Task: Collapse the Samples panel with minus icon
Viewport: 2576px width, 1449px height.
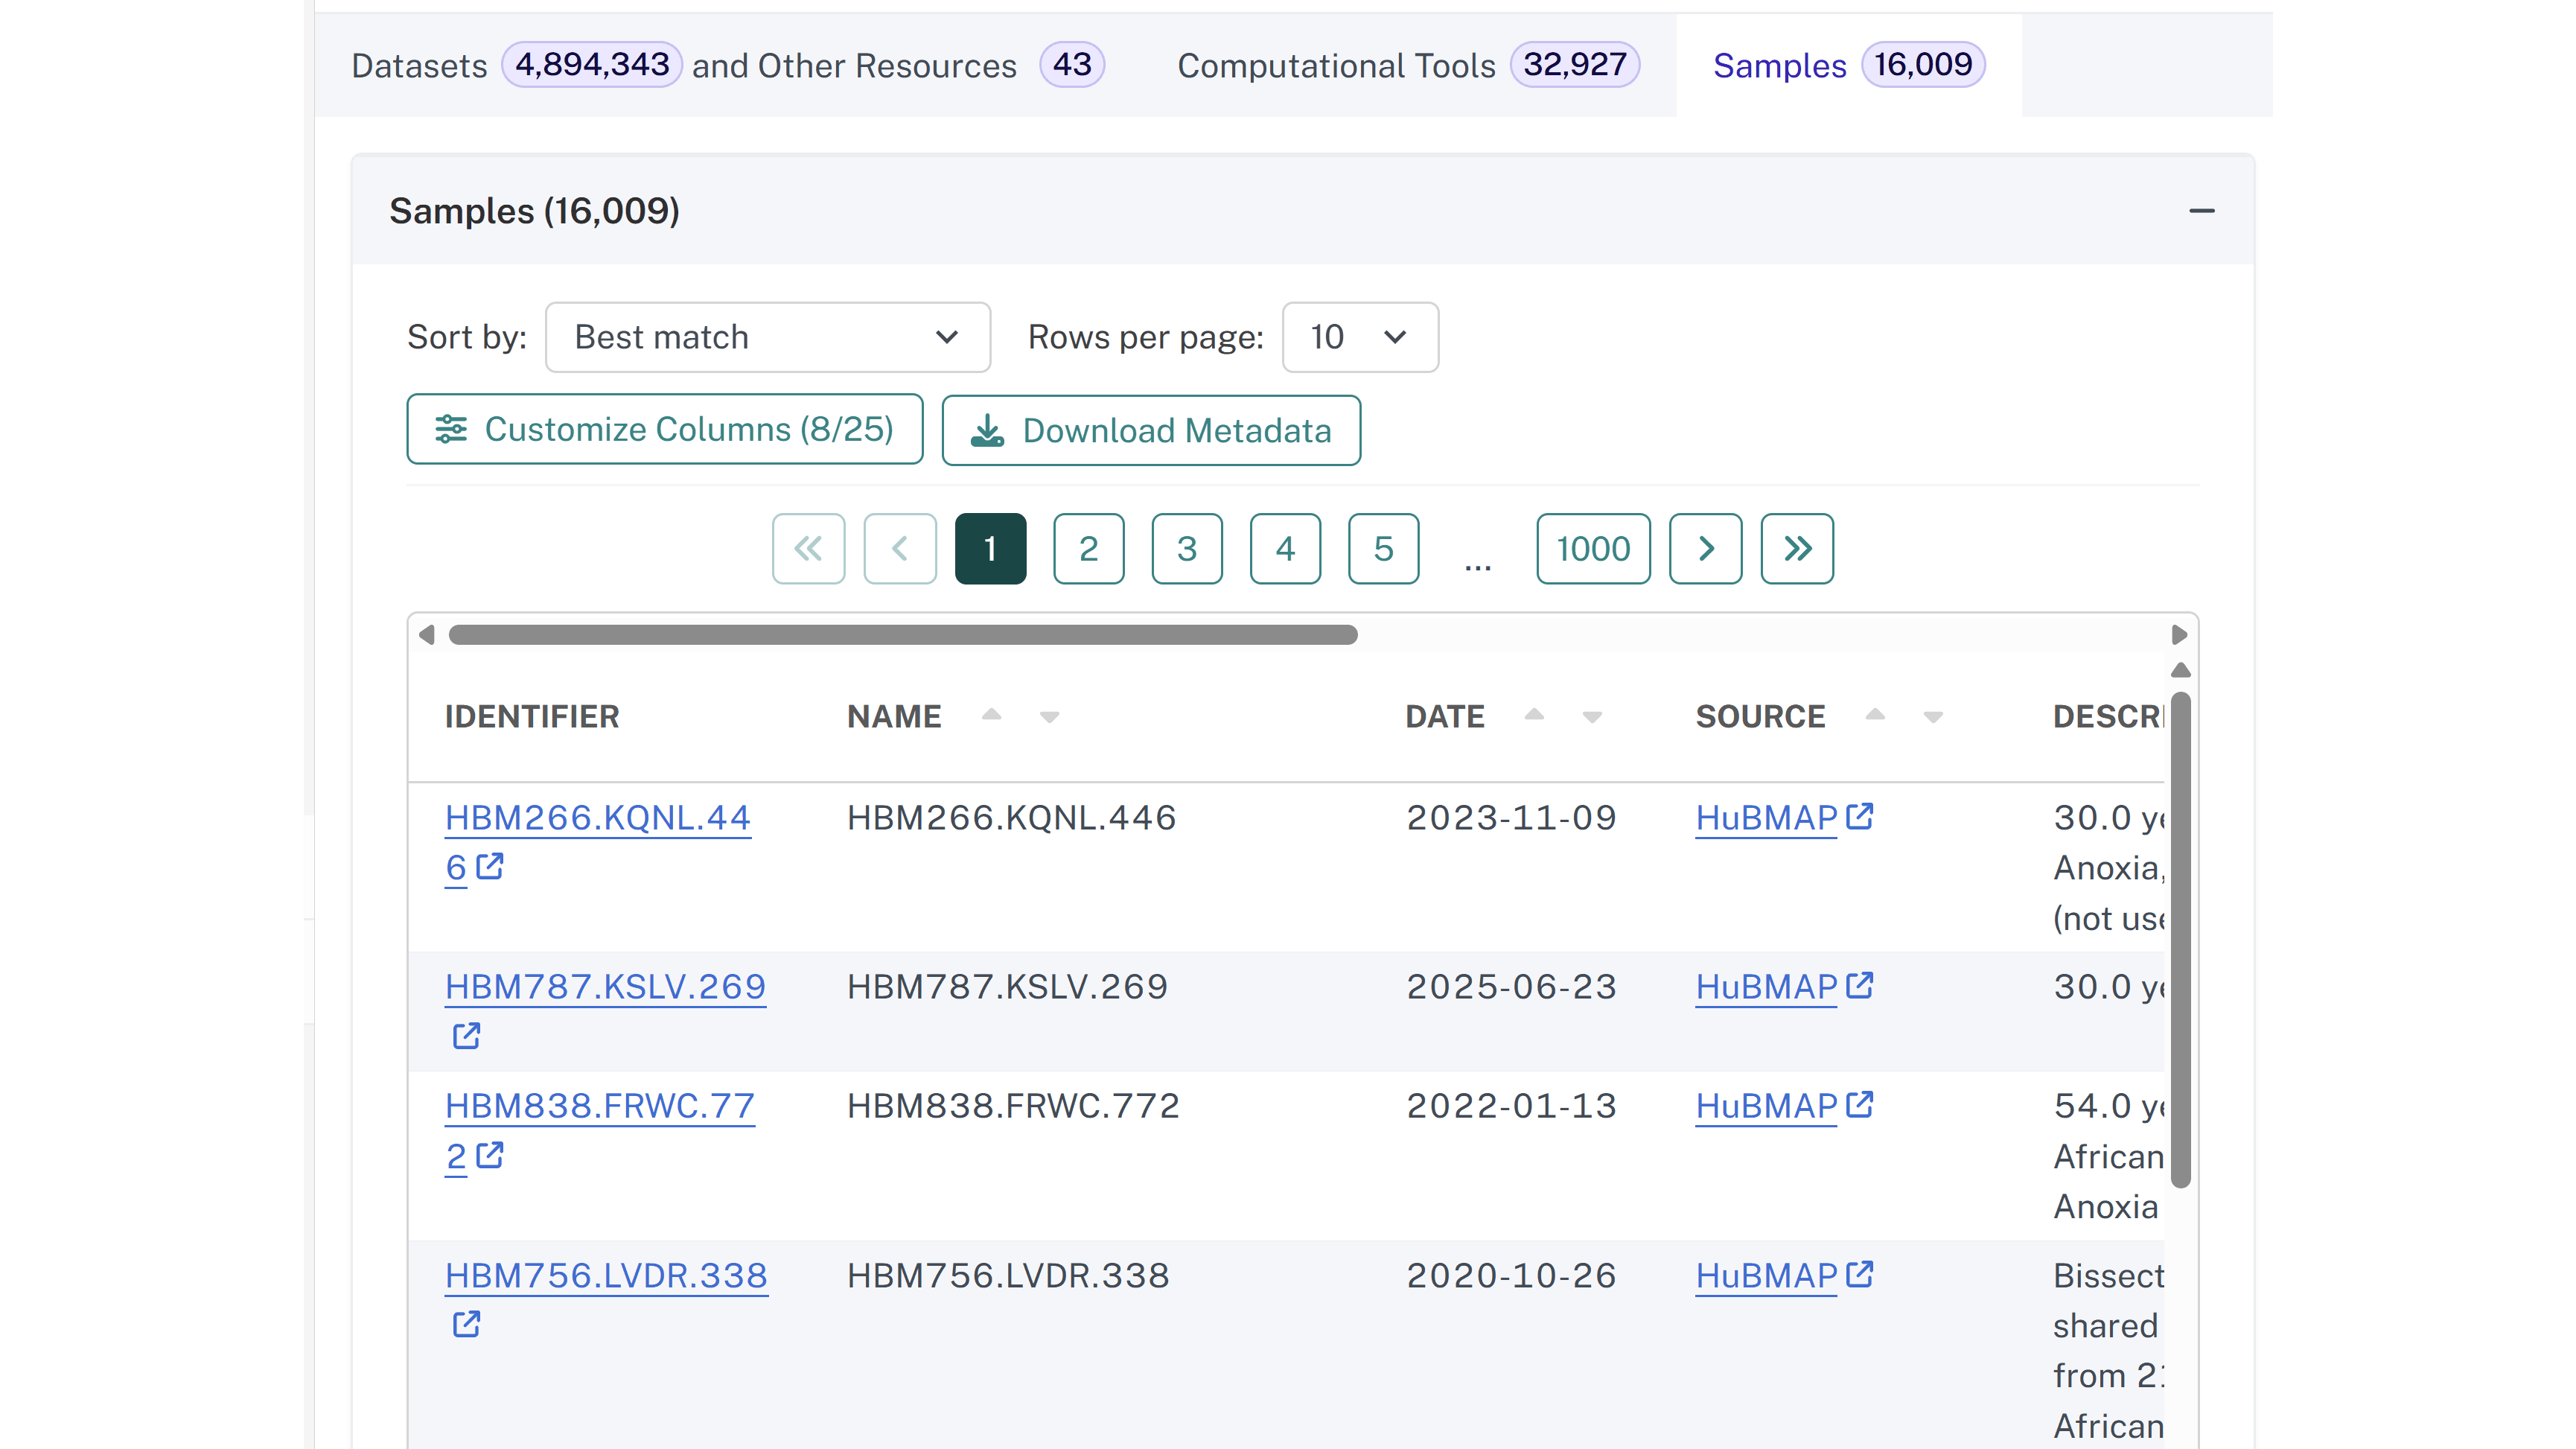Action: (2201, 211)
